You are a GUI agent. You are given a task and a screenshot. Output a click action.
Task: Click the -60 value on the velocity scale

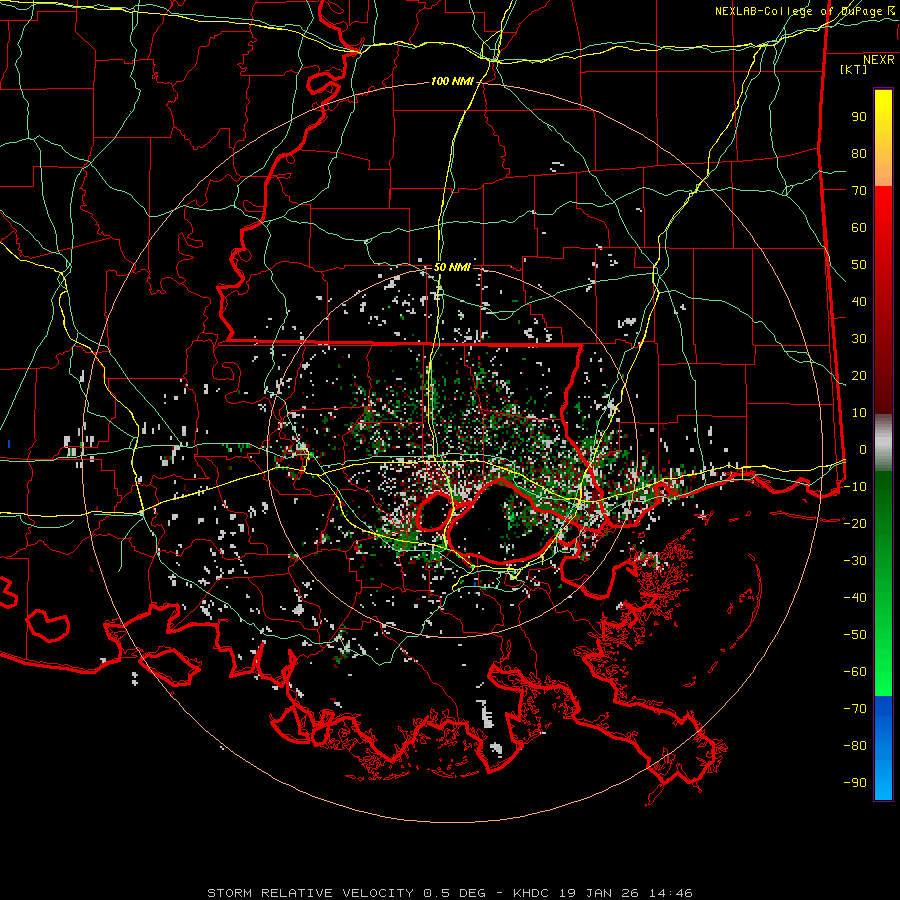click(x=855, y=672)
